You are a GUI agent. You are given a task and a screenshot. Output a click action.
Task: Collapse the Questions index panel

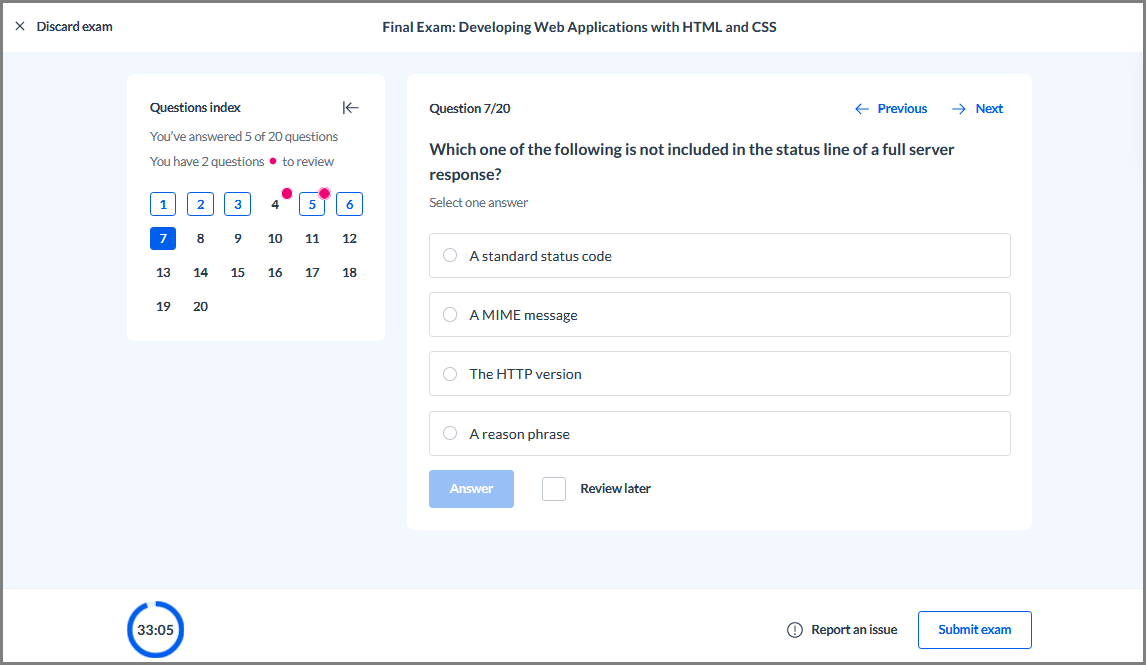tap(350, 108)
